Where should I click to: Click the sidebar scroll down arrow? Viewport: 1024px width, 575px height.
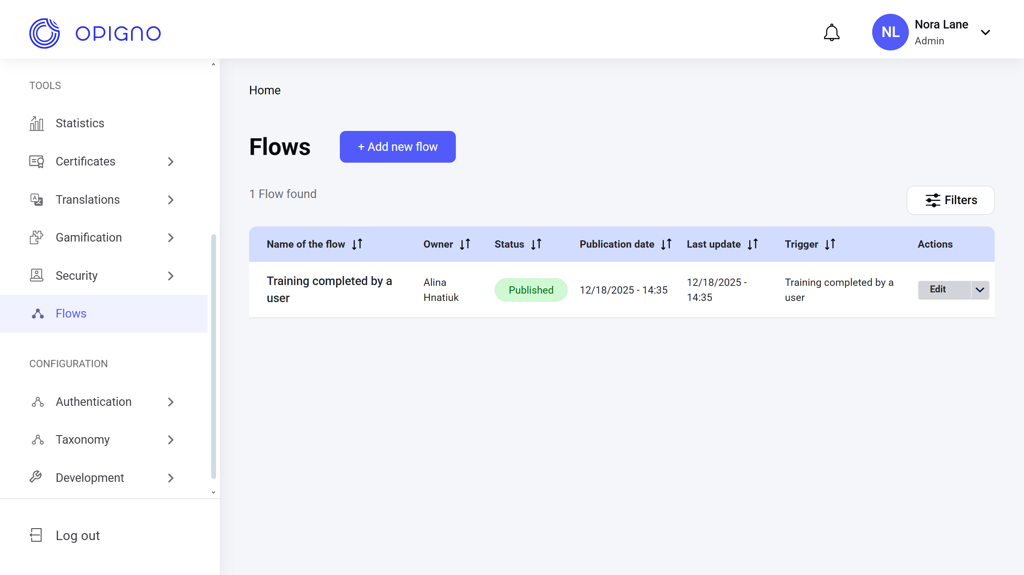(x=213, y=493)
